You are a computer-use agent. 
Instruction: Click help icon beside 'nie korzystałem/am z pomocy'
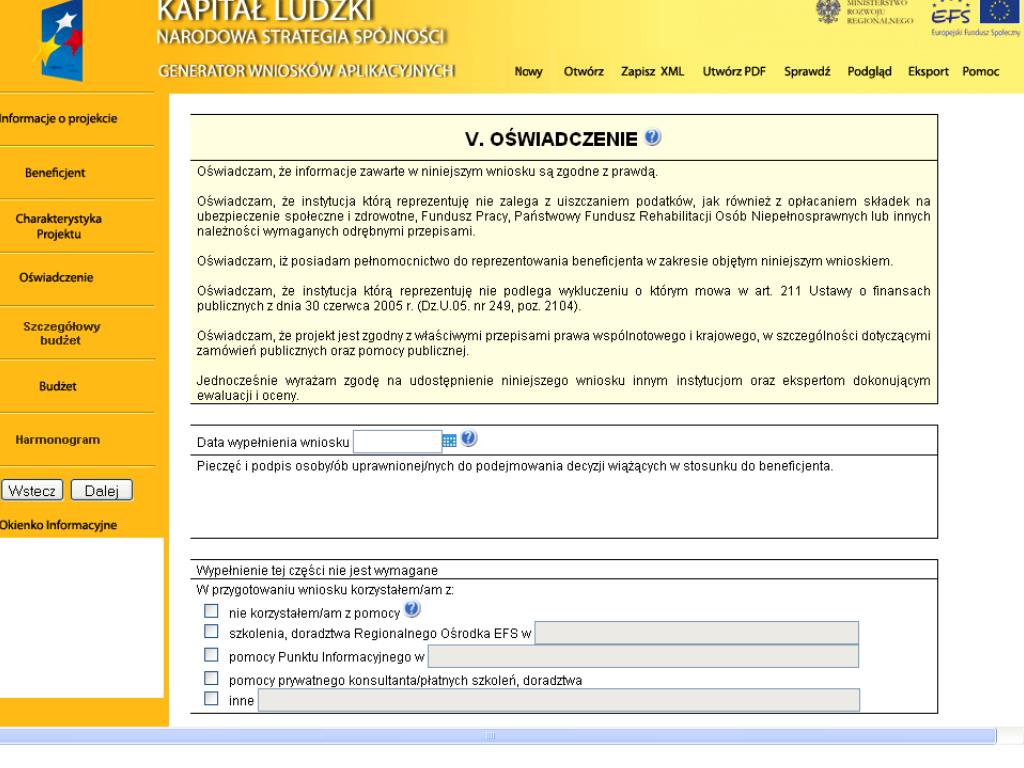(412, 609)
